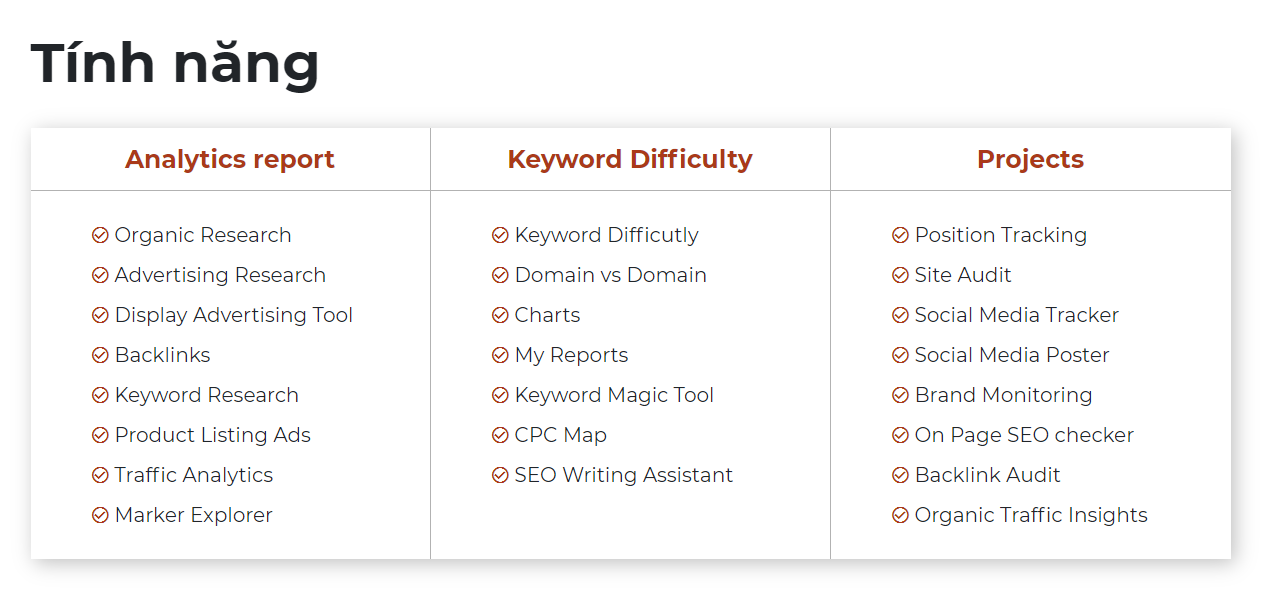Open the Social Media Tracker item
Viewport: 1278px width, 590px height.
pyautogui.click(x=1016, y=315)
